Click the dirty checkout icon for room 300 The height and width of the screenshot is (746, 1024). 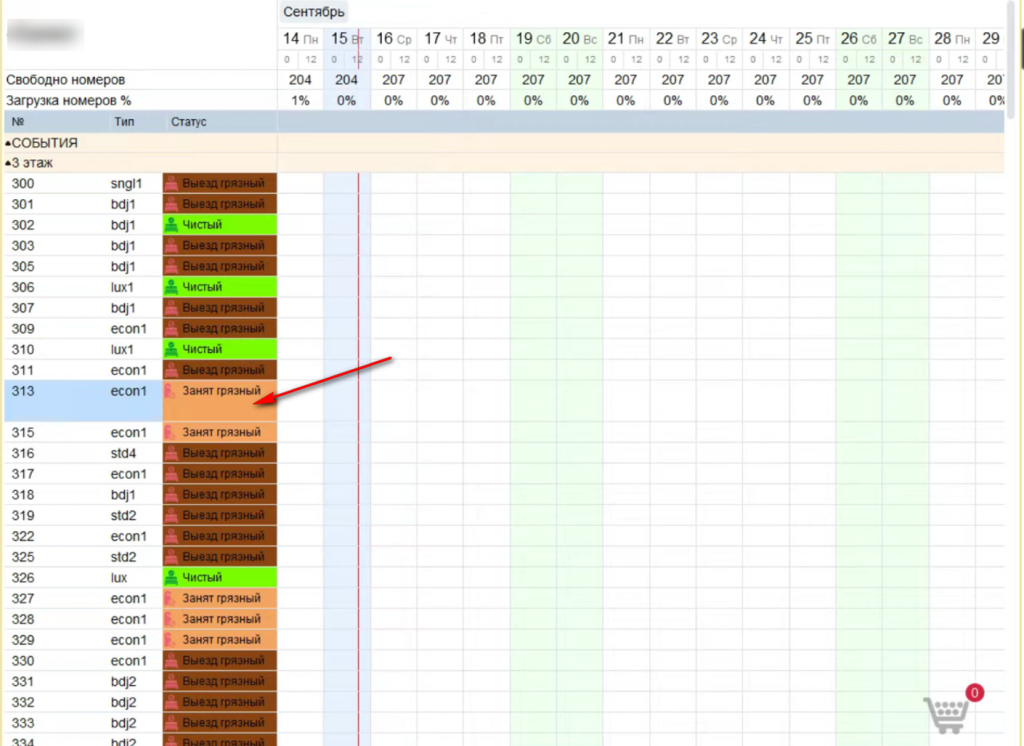click(x=171, y=184)
